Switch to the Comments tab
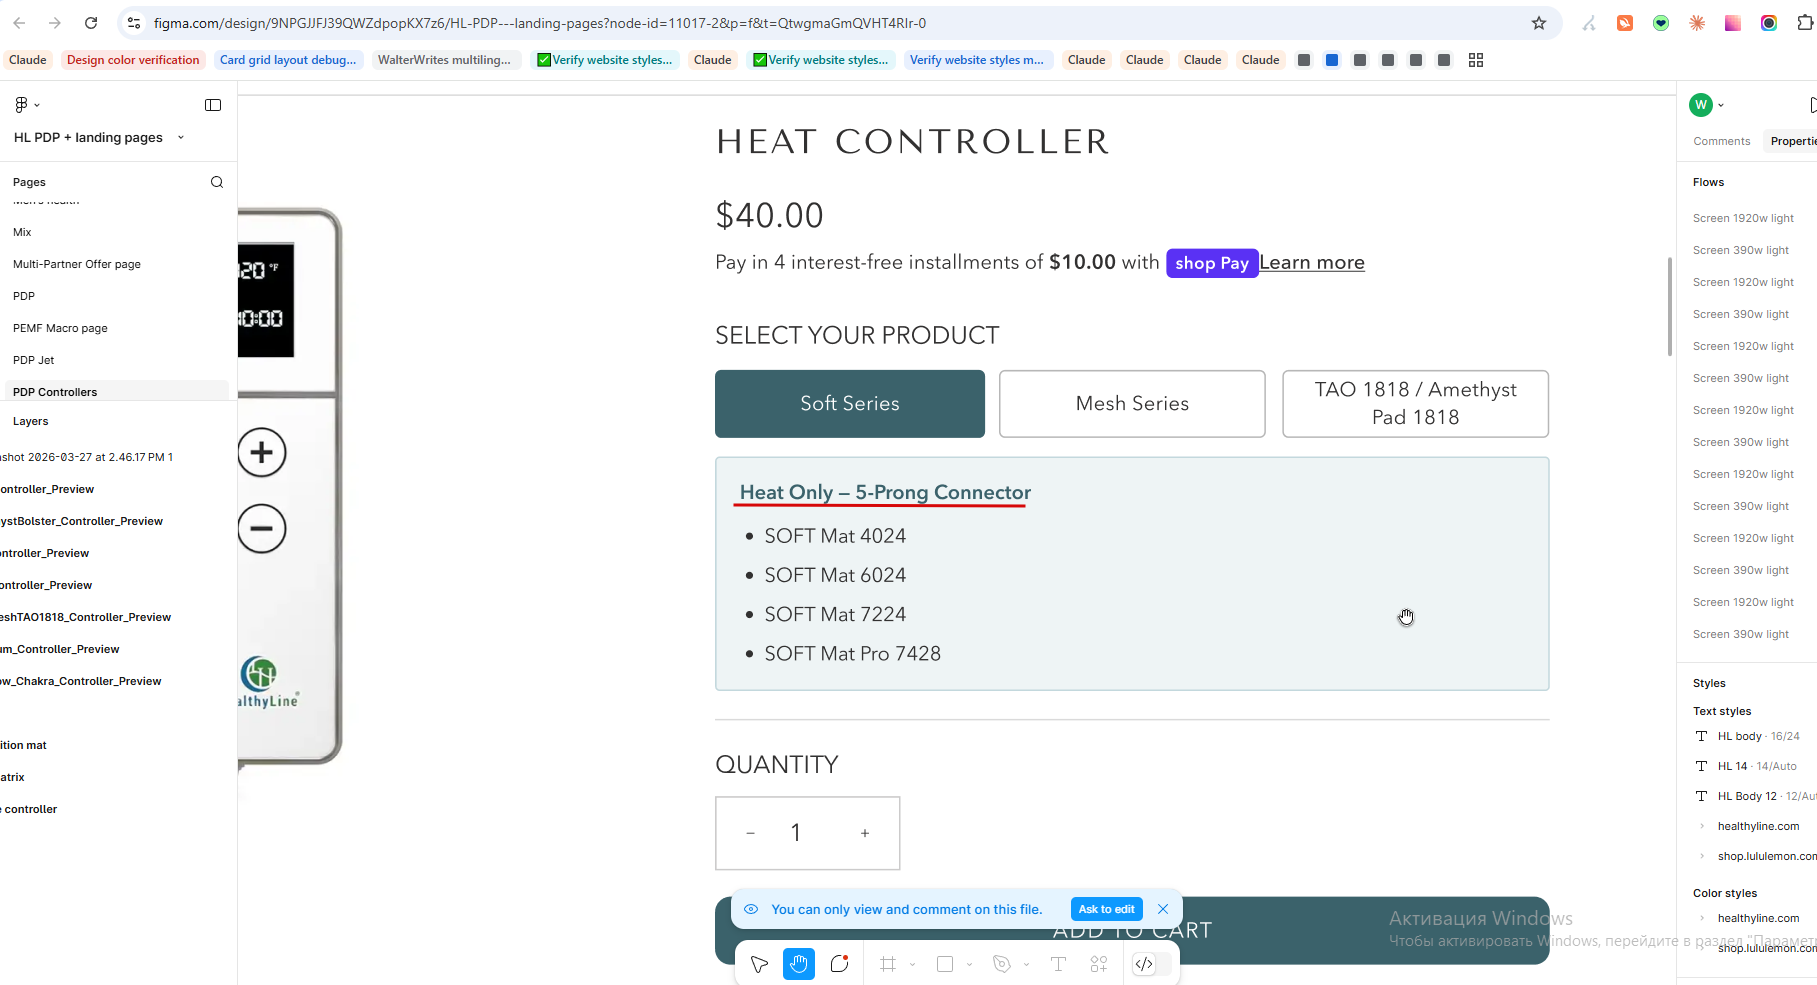 1721,141
